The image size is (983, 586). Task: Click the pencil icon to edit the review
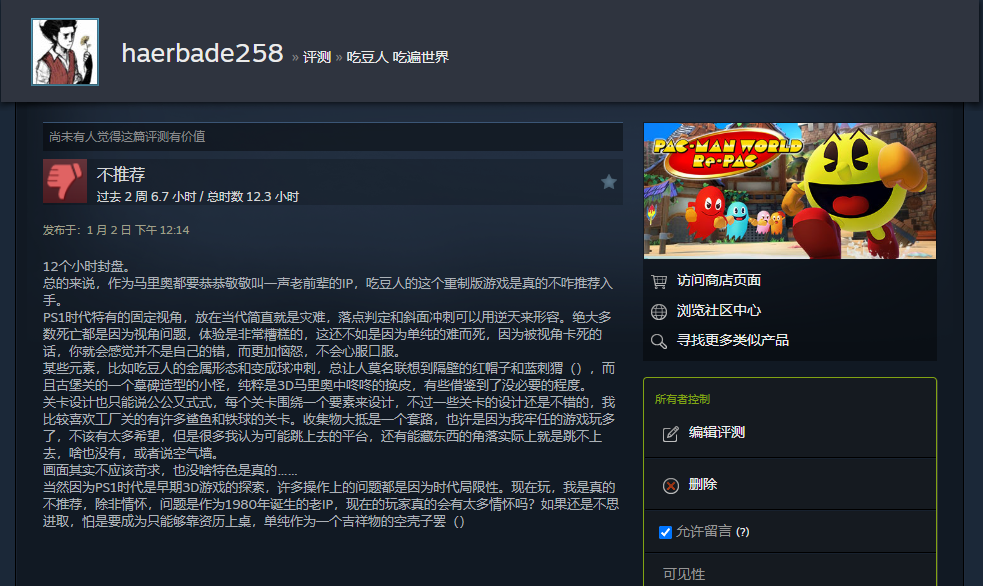(671, 433)
